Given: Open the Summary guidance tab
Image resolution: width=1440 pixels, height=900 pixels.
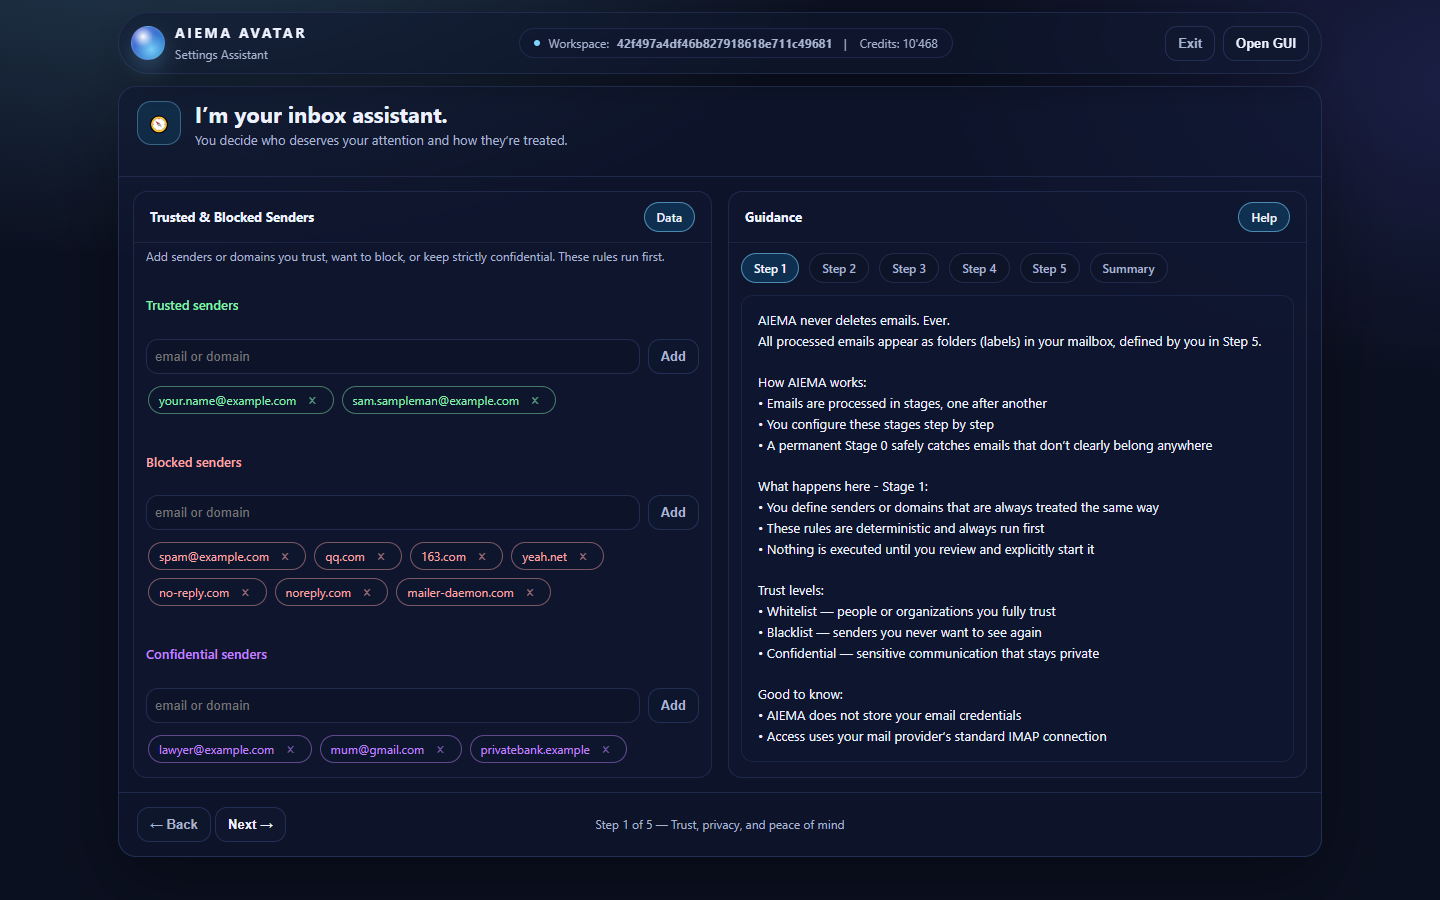Looking at the screenshot, I should pyautogui.click(x=1127, y=269).
